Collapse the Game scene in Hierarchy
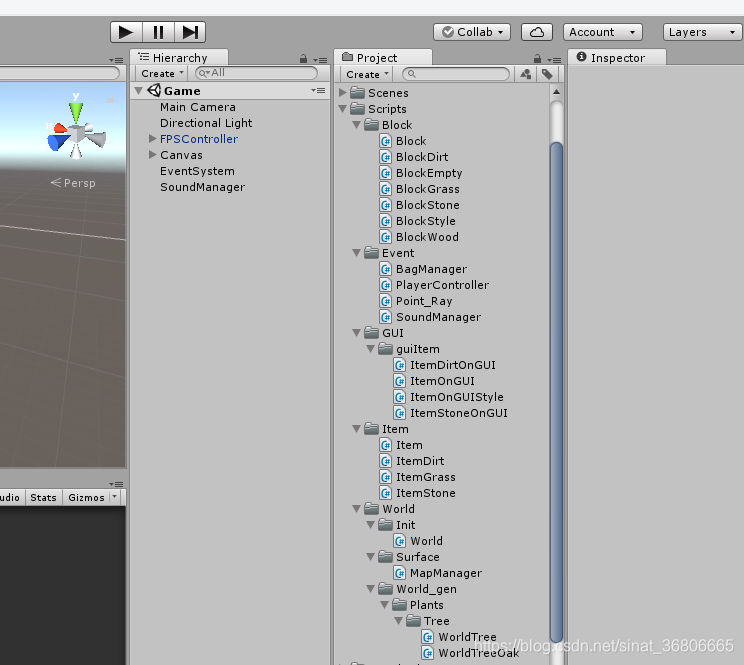744x665 pixels. 139,91
